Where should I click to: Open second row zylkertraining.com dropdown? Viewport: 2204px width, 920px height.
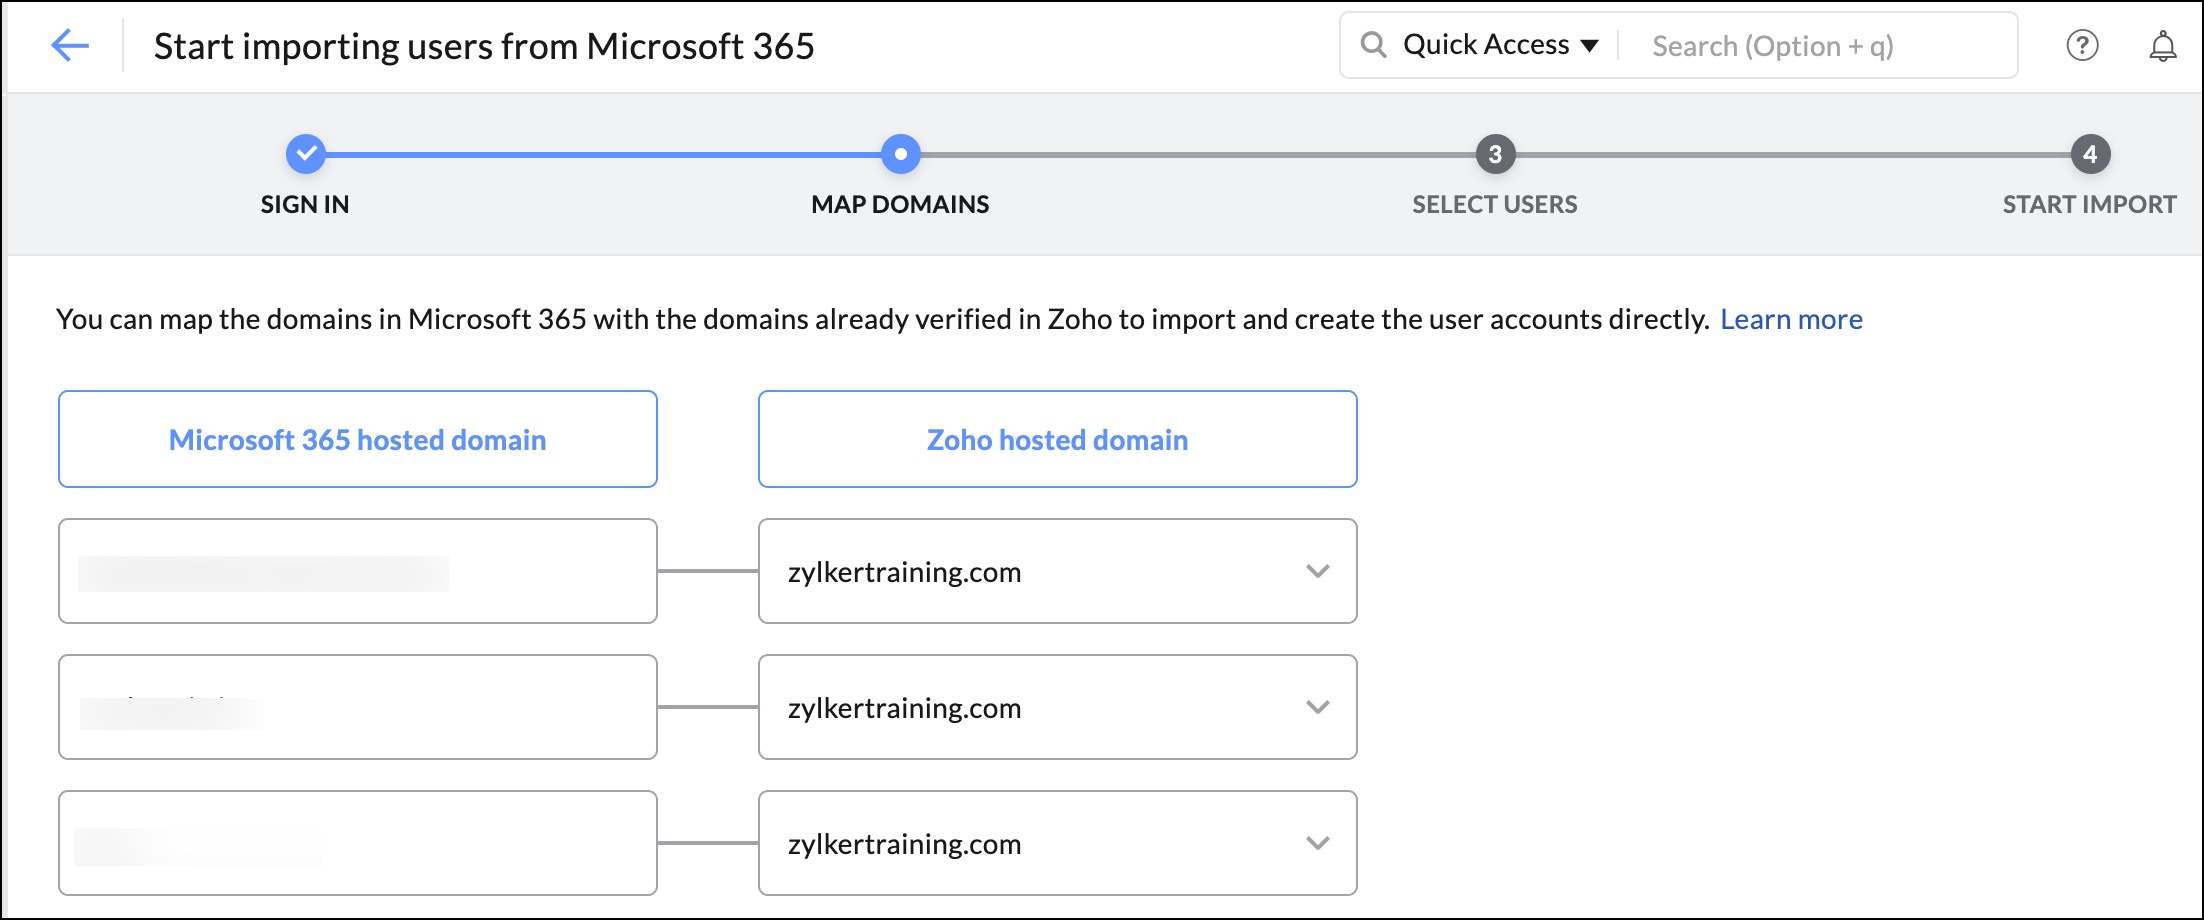click(x=1058, y=707)
